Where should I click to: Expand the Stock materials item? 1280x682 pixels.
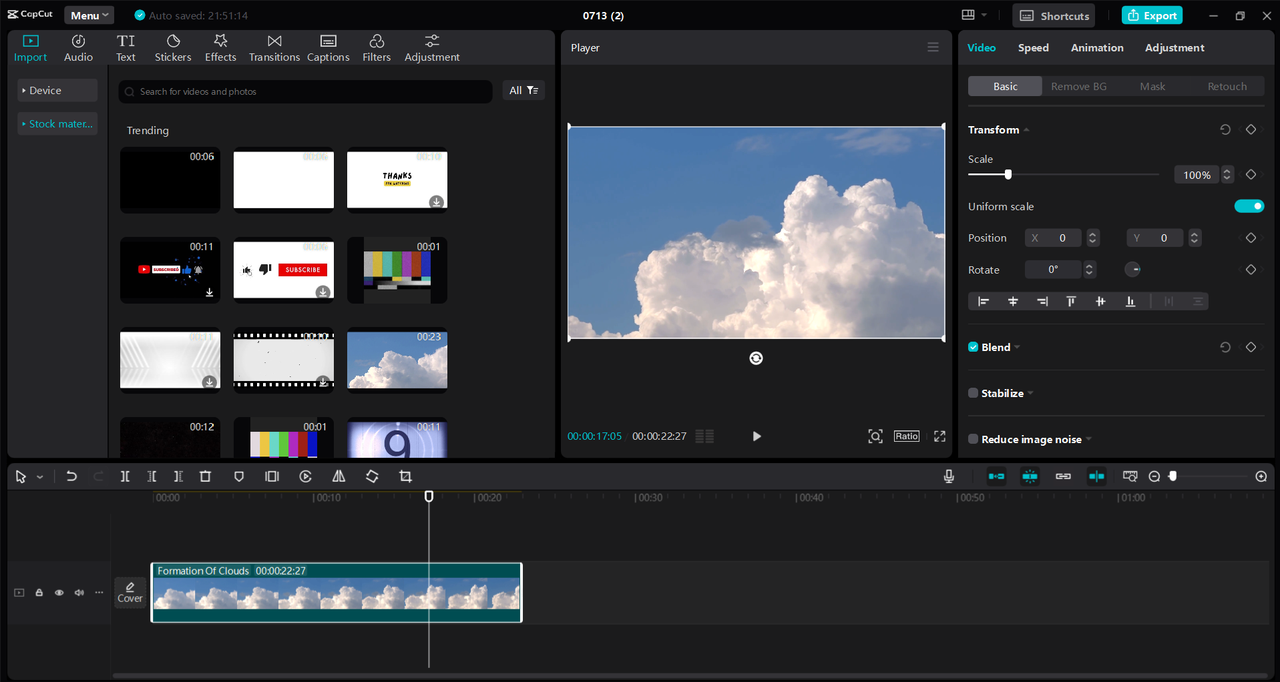click(x=57, y=124)
